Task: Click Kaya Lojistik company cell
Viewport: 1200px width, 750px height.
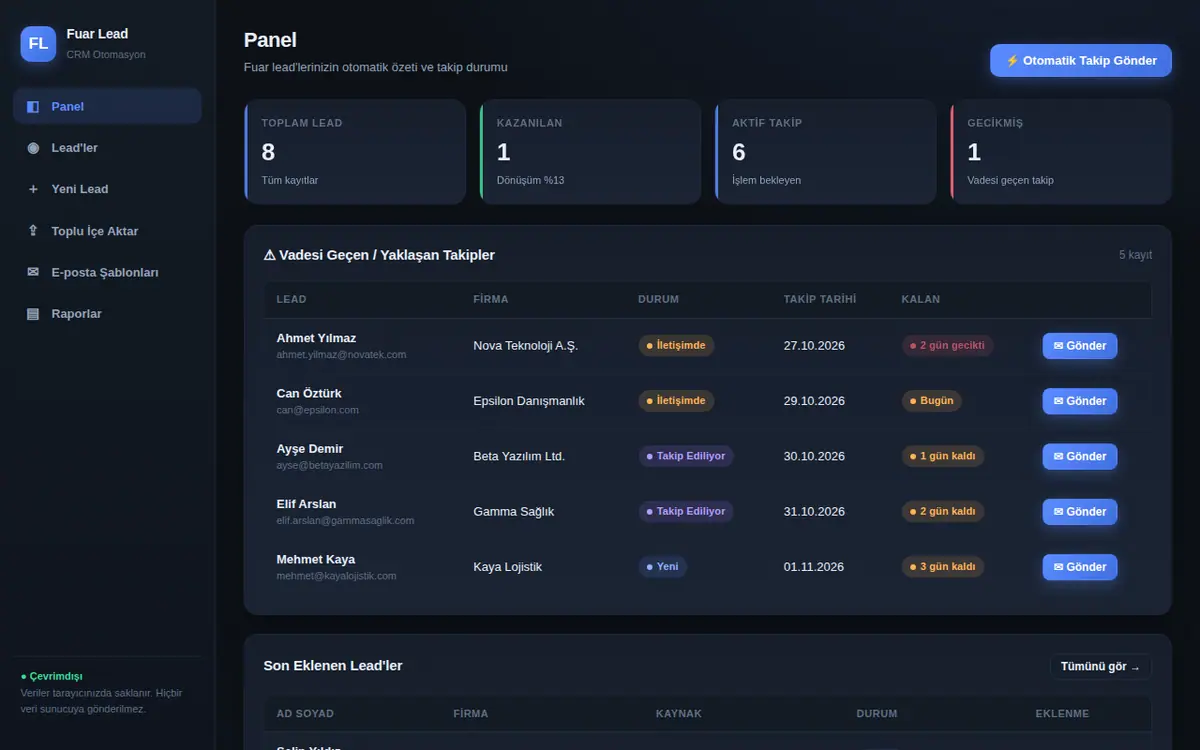Action: pos(508,567)
